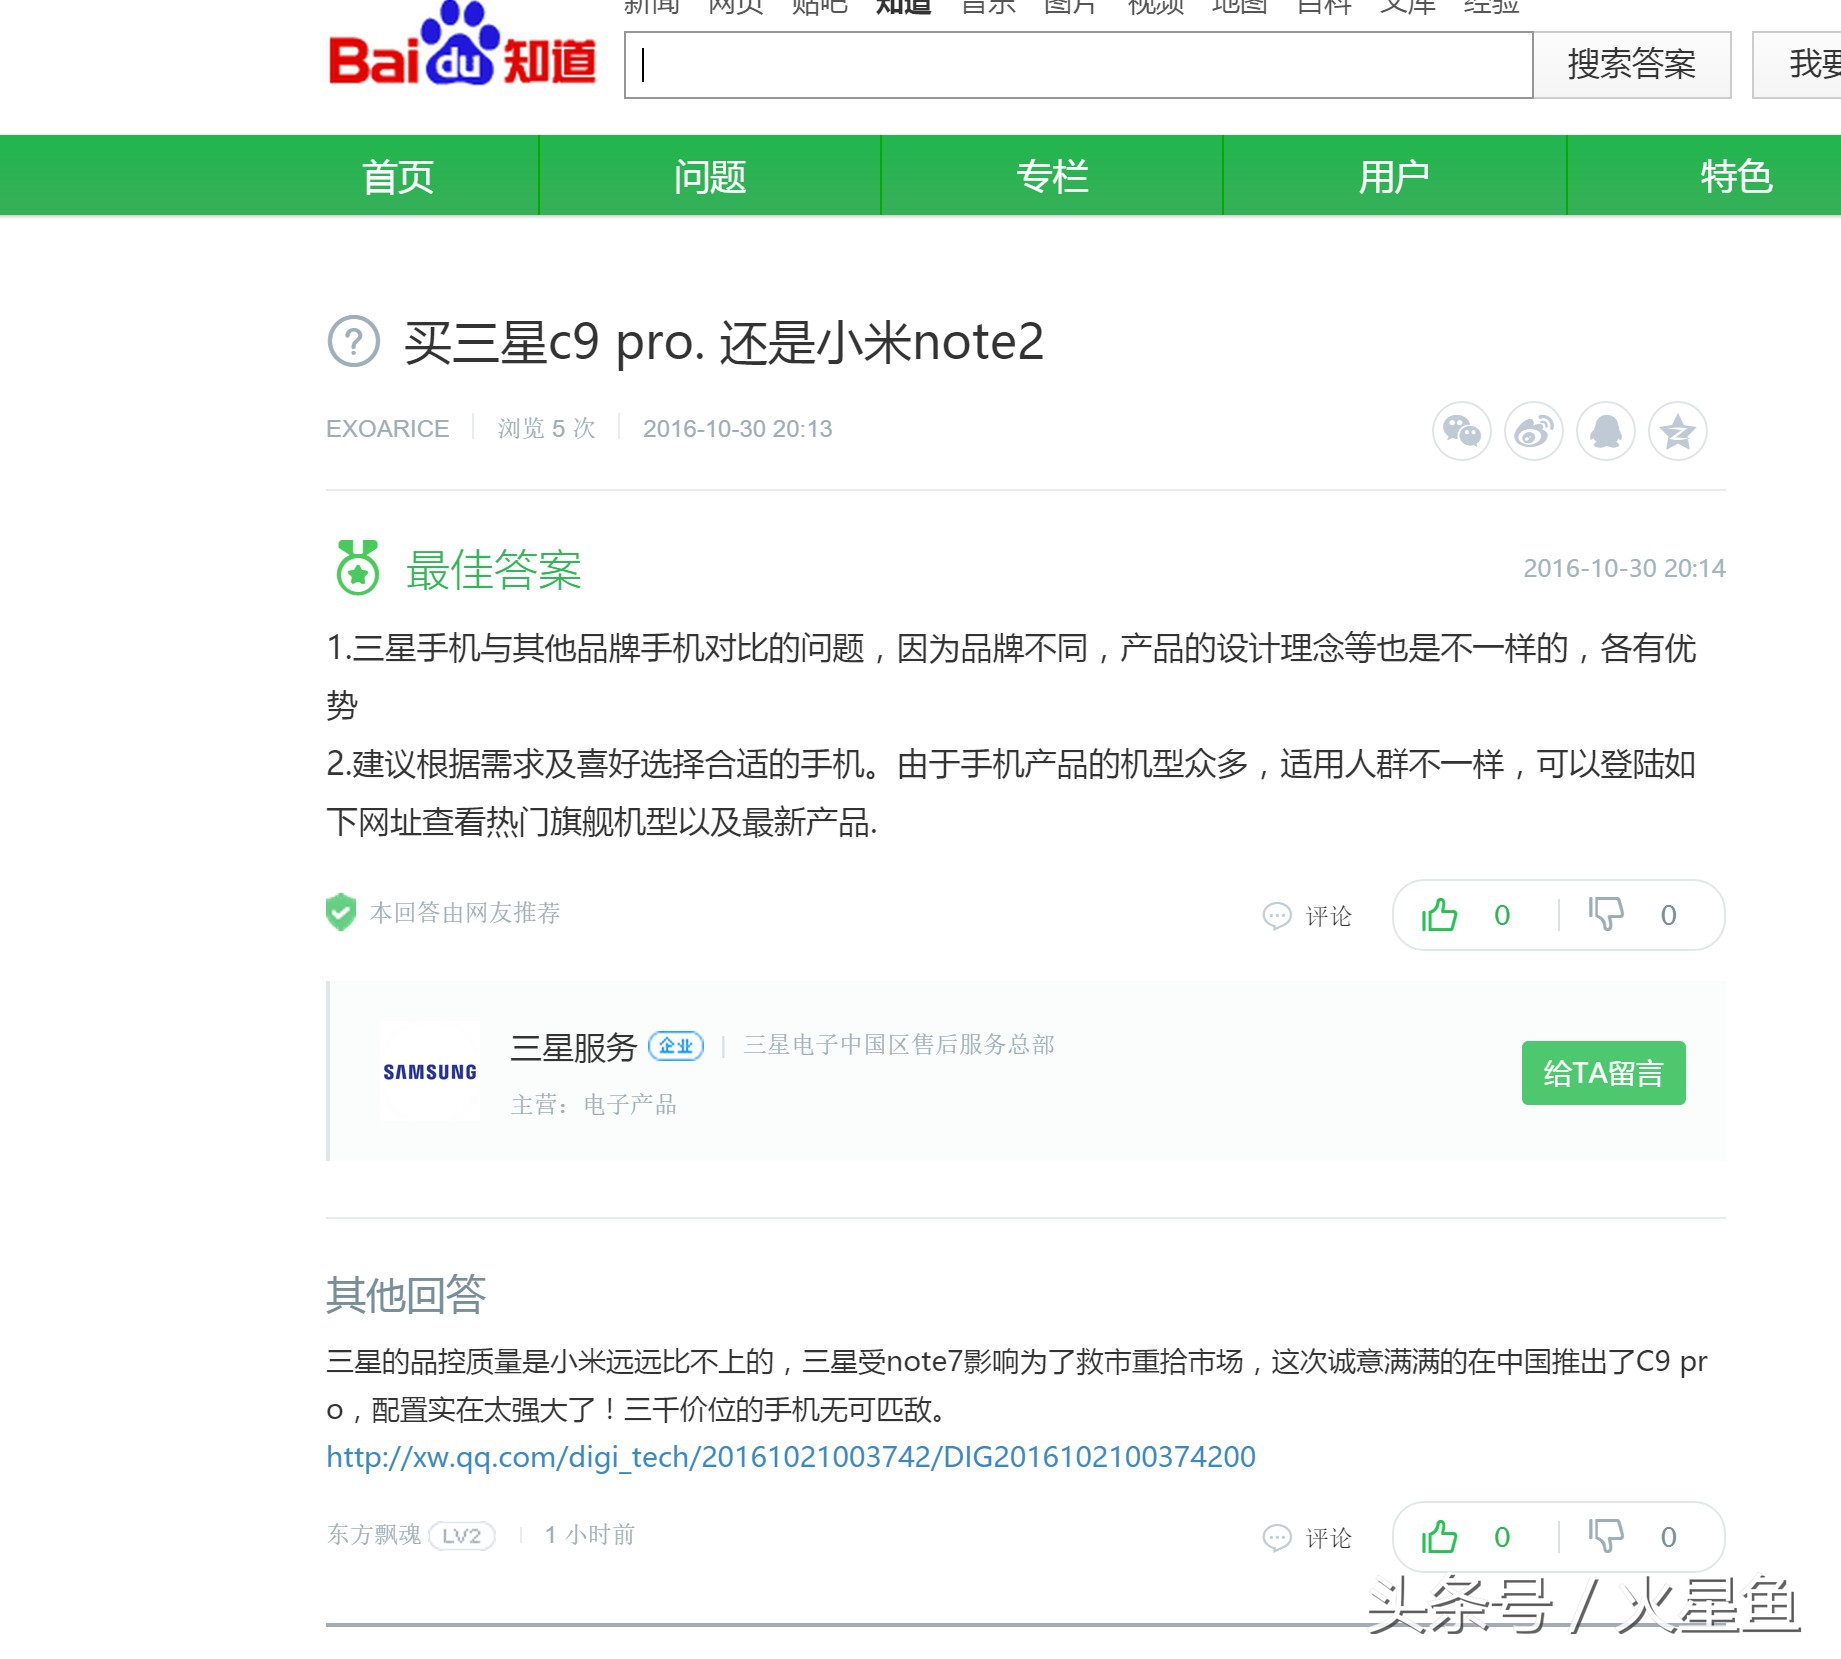Open the 首页 tab

point(398,176)
